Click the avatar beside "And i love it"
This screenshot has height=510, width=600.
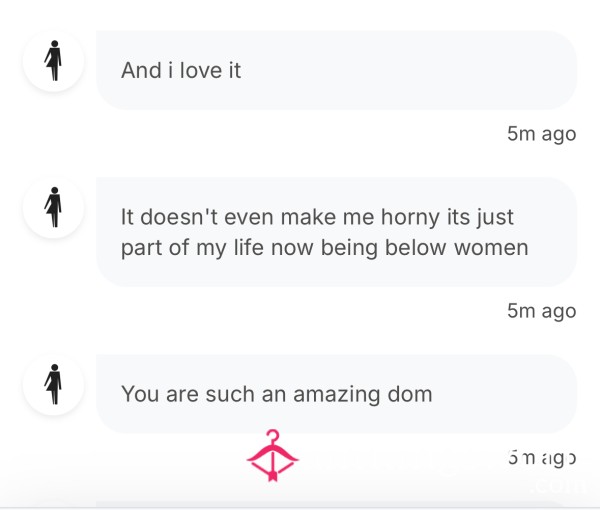(x=54, y=61)
